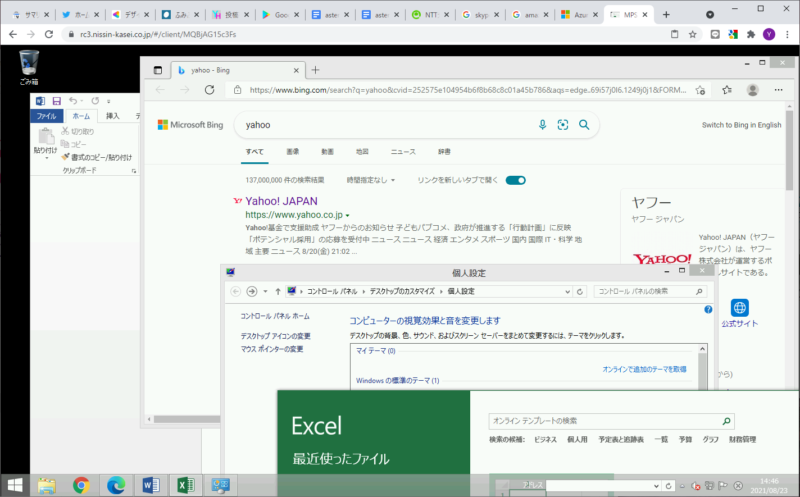Open the Word quick access toolbar customize arrow
The image size is (800, 497).
pos(109,102)
